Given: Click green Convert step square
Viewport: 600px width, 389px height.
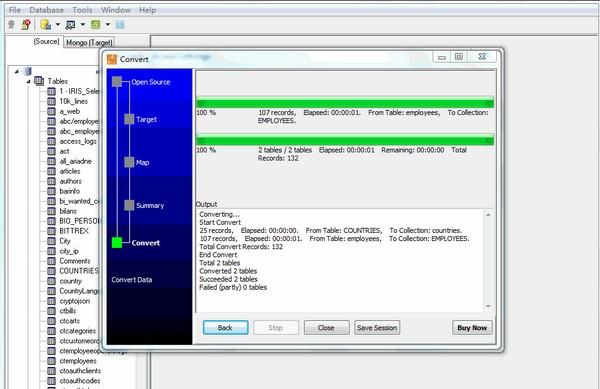Looking at the screenshot, I should coord(117,243).
